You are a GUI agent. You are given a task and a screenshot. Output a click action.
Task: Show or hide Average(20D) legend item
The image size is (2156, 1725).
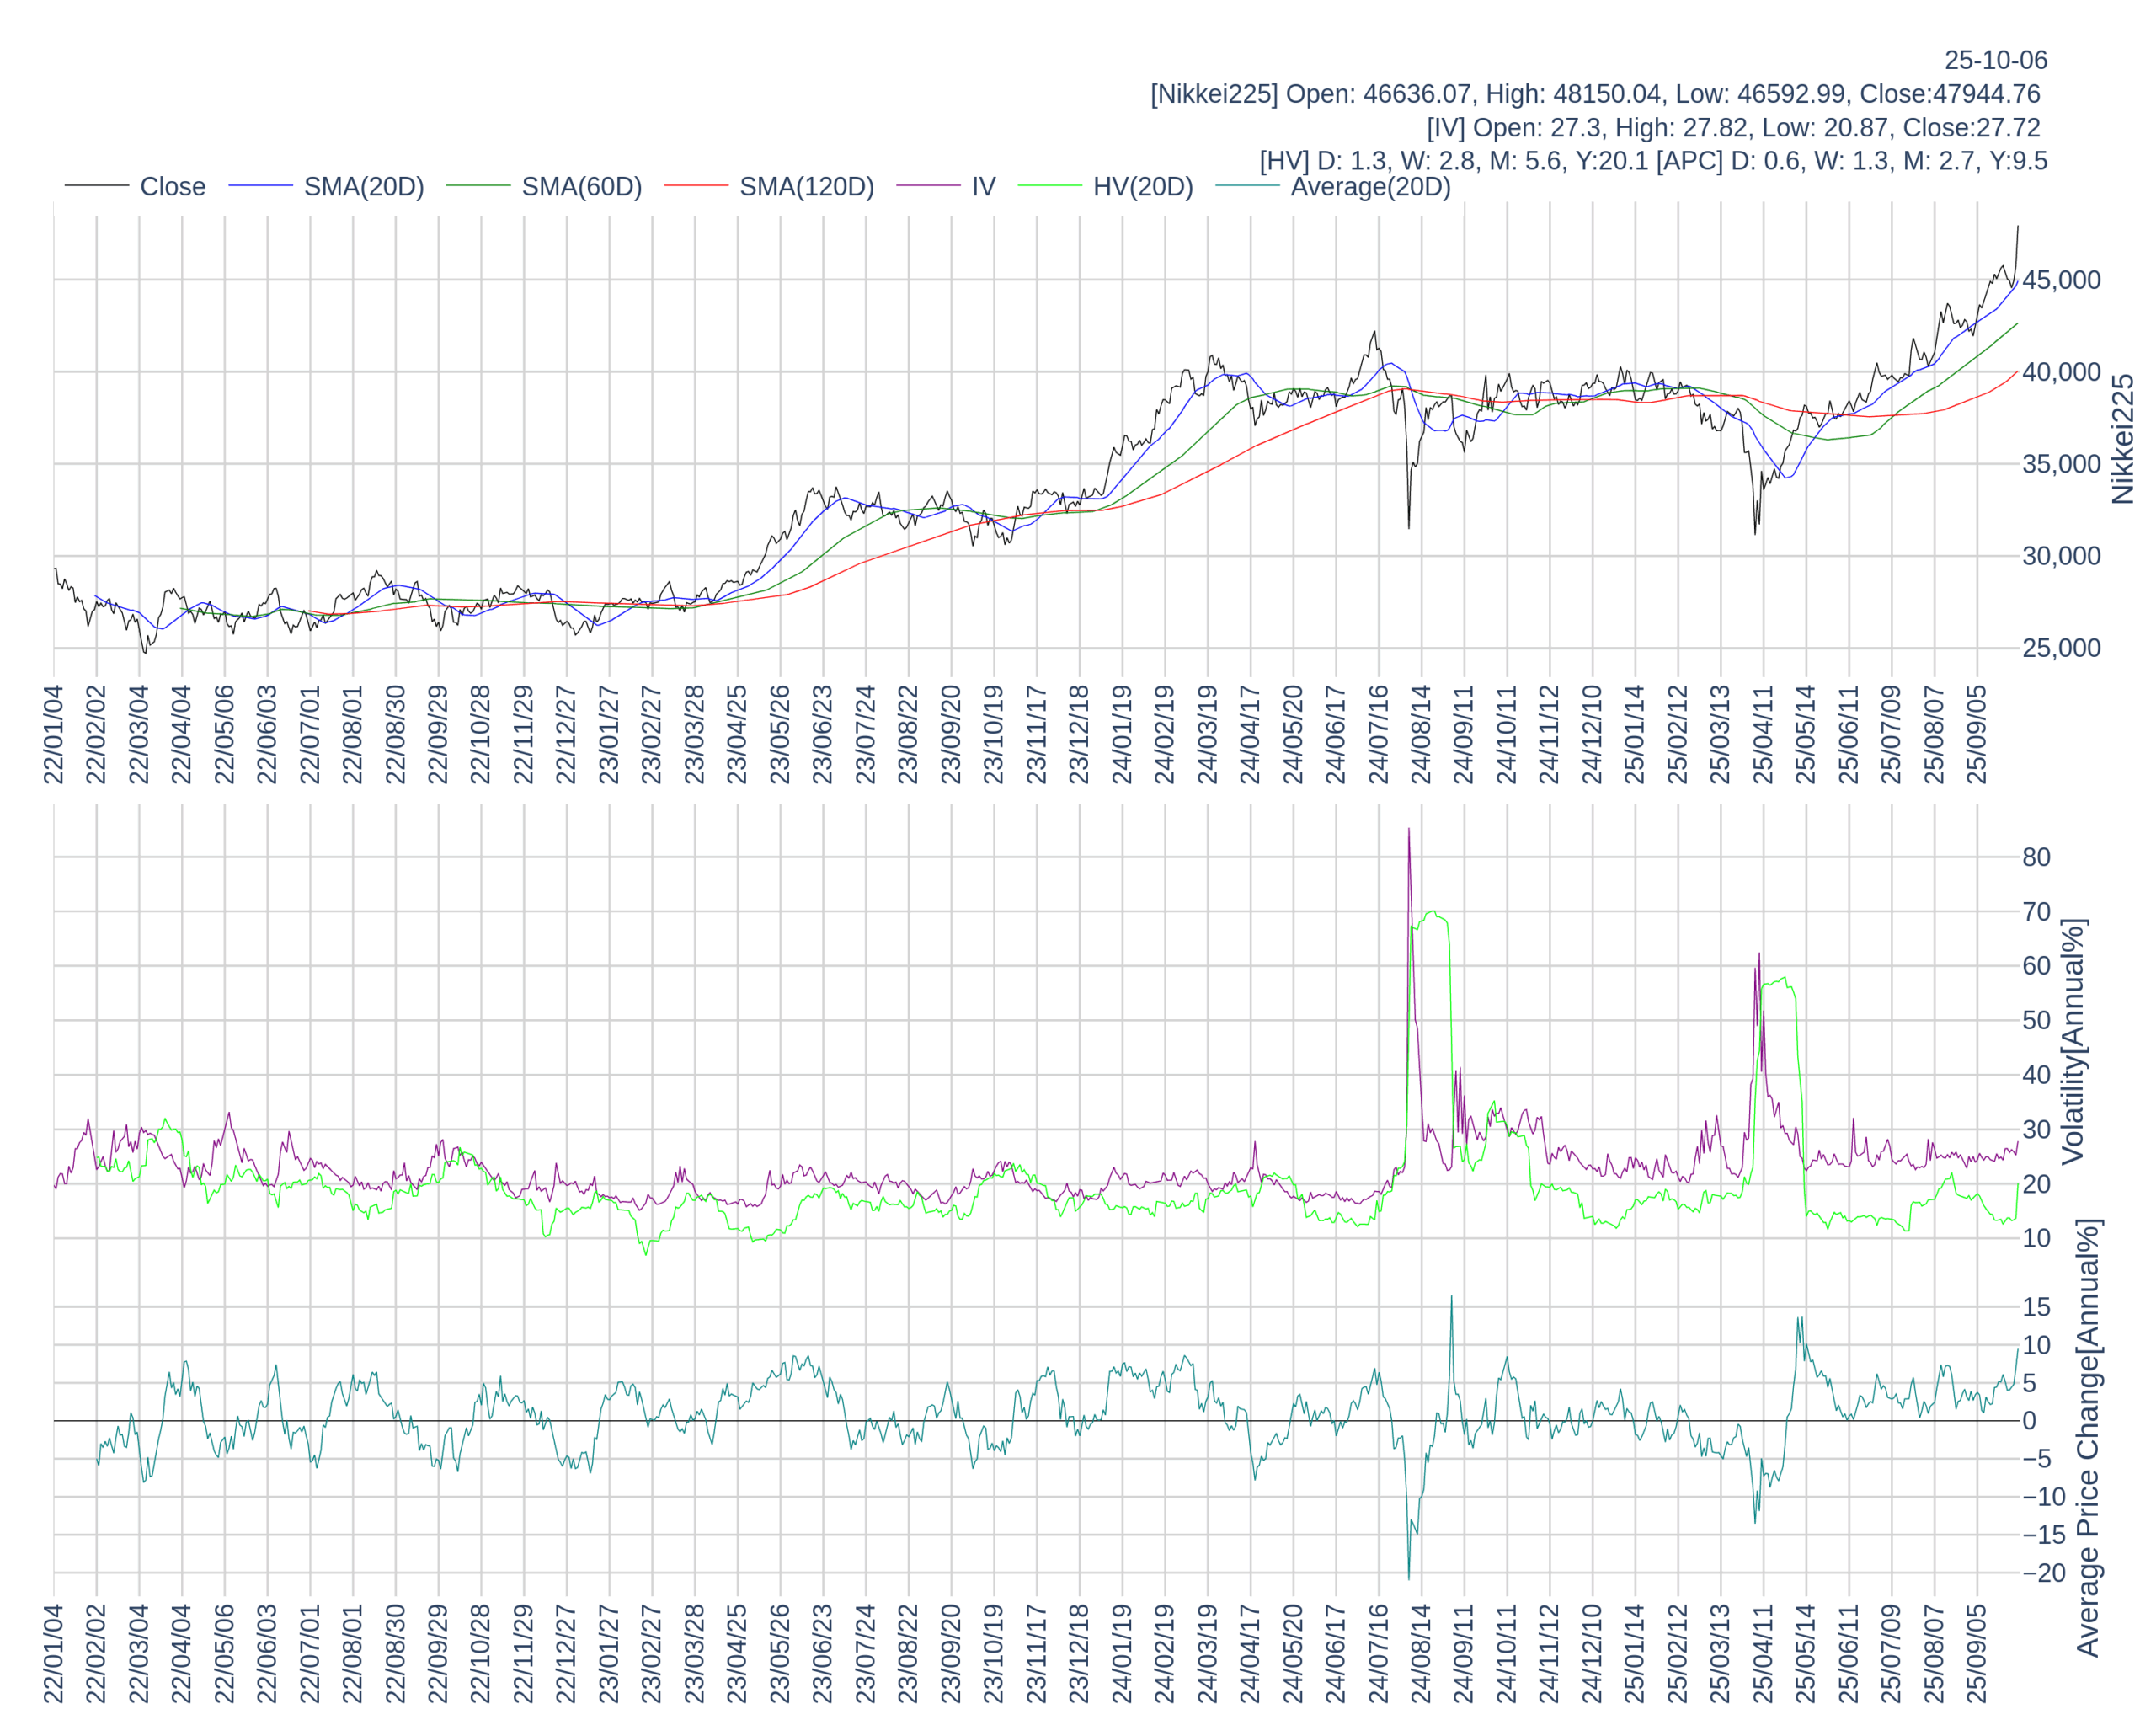point(1369,187)
